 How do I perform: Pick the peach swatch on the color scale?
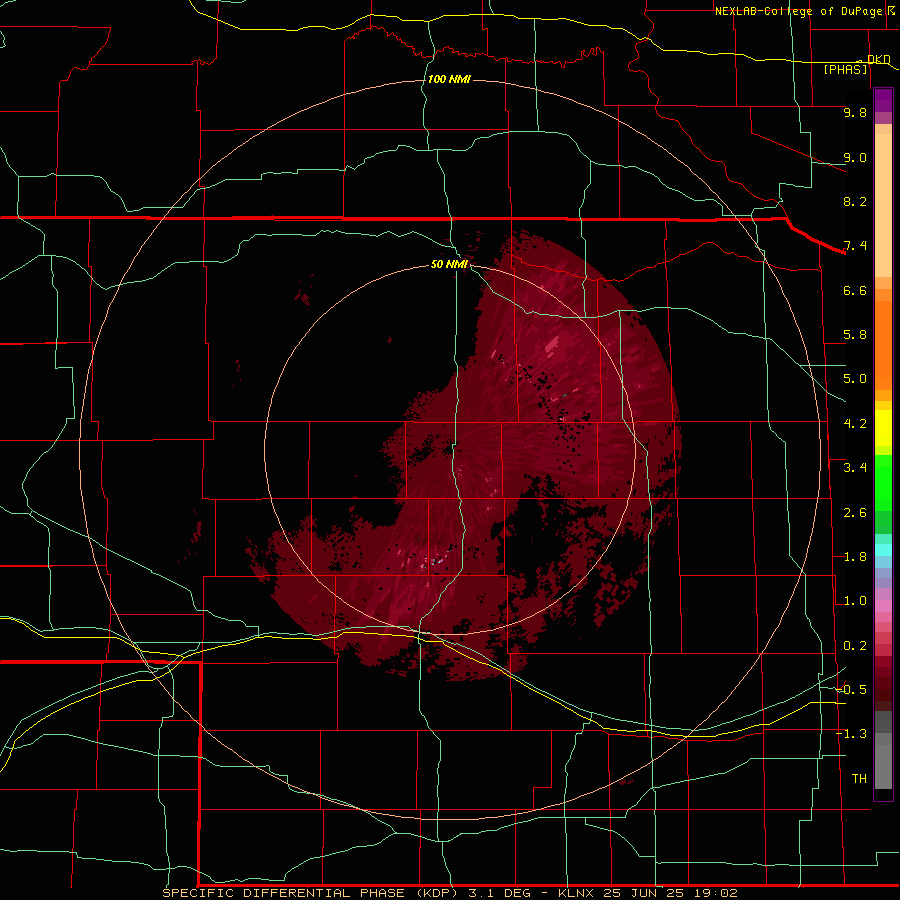(883, 205)
